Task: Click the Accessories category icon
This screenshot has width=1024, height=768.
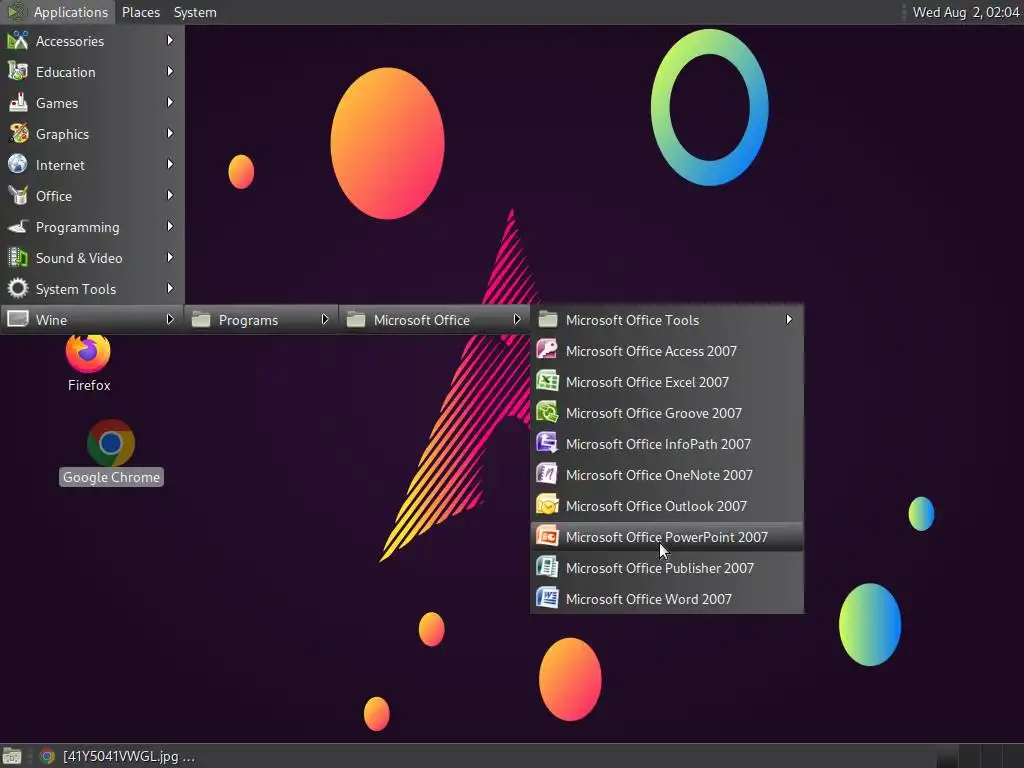Action: pos(18,40)
